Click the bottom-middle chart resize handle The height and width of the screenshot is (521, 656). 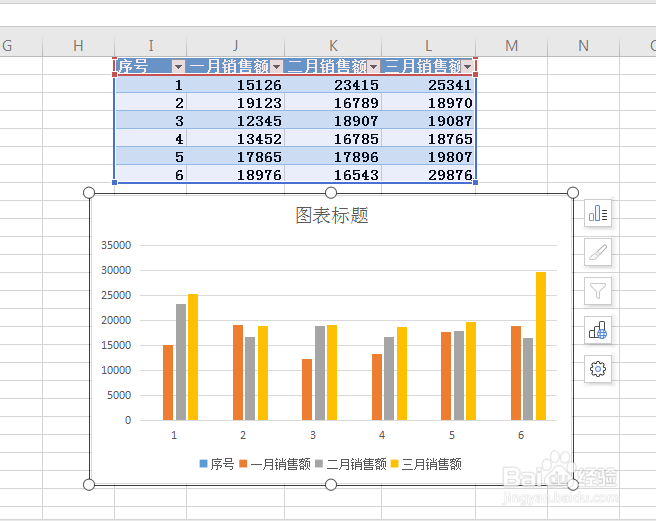click(331, 485)
